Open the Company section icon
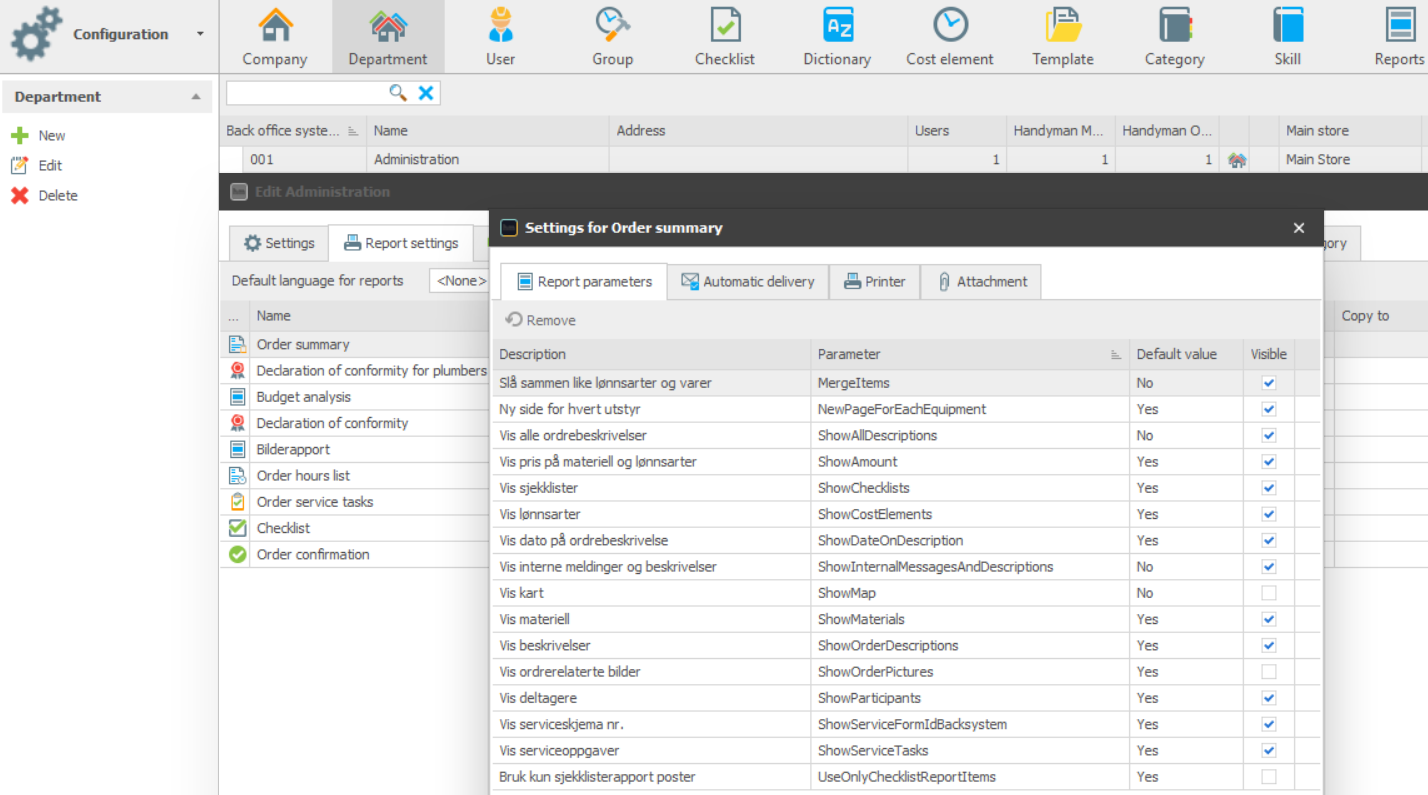The height and width of the screenshot is (795, 1428). pos(275,25)
